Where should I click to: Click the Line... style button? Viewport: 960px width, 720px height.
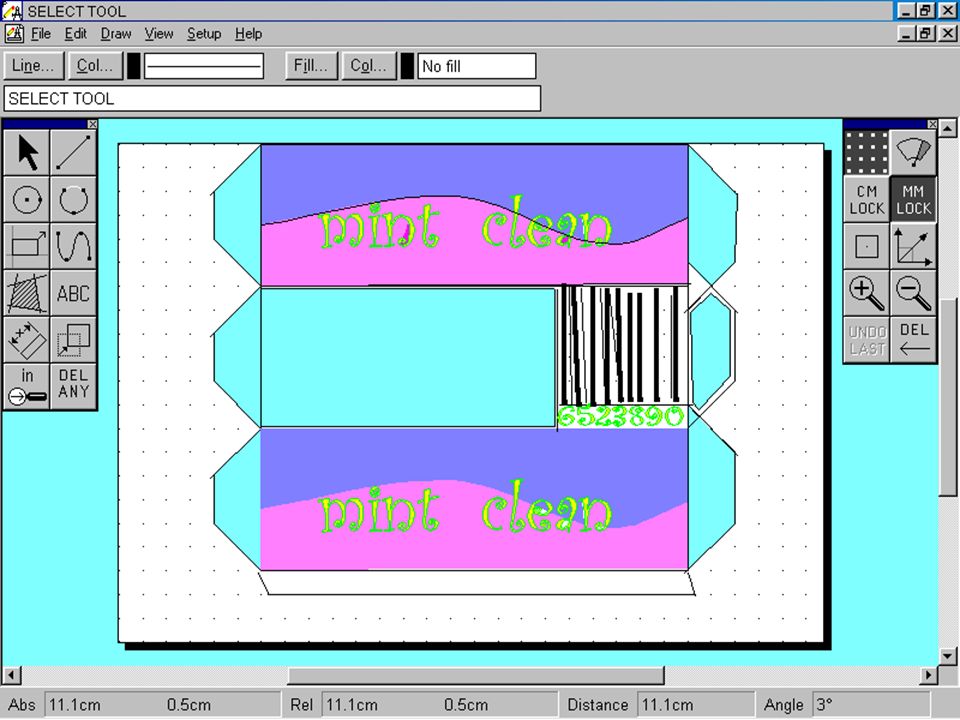tap(34, 66)
